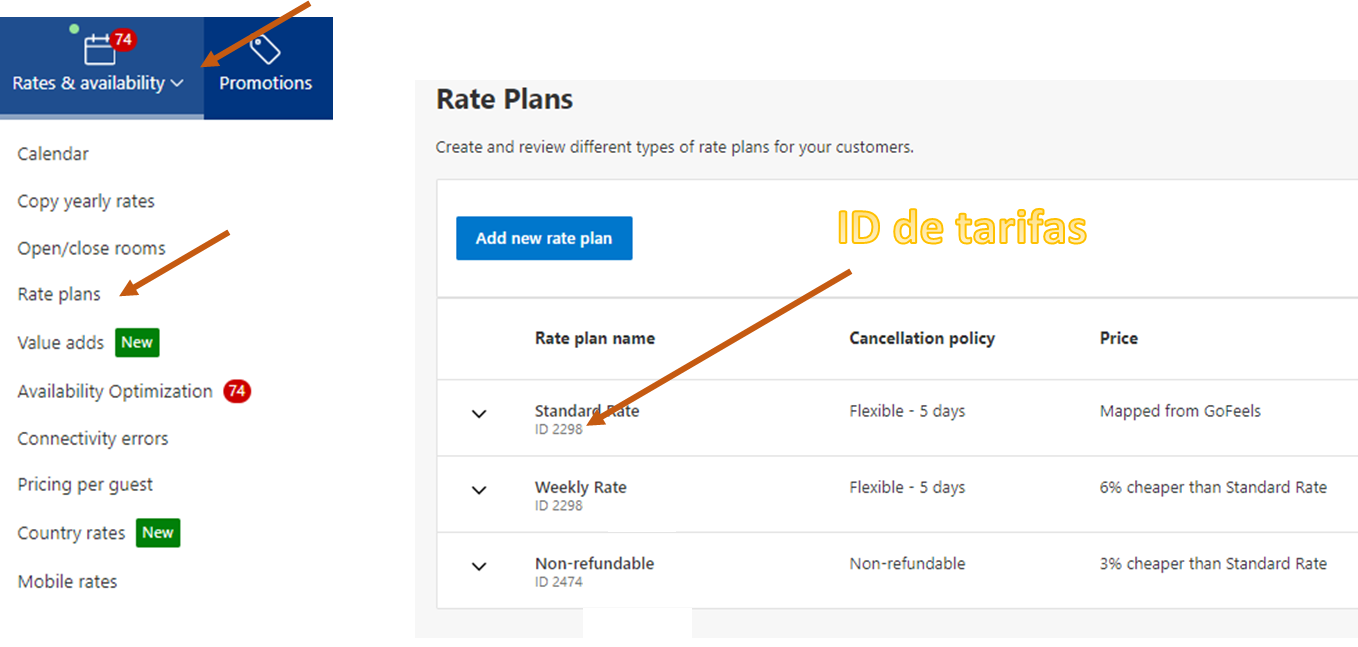Open the Promotions tab
Viewport: 1358px width, 647px height.
266,83
